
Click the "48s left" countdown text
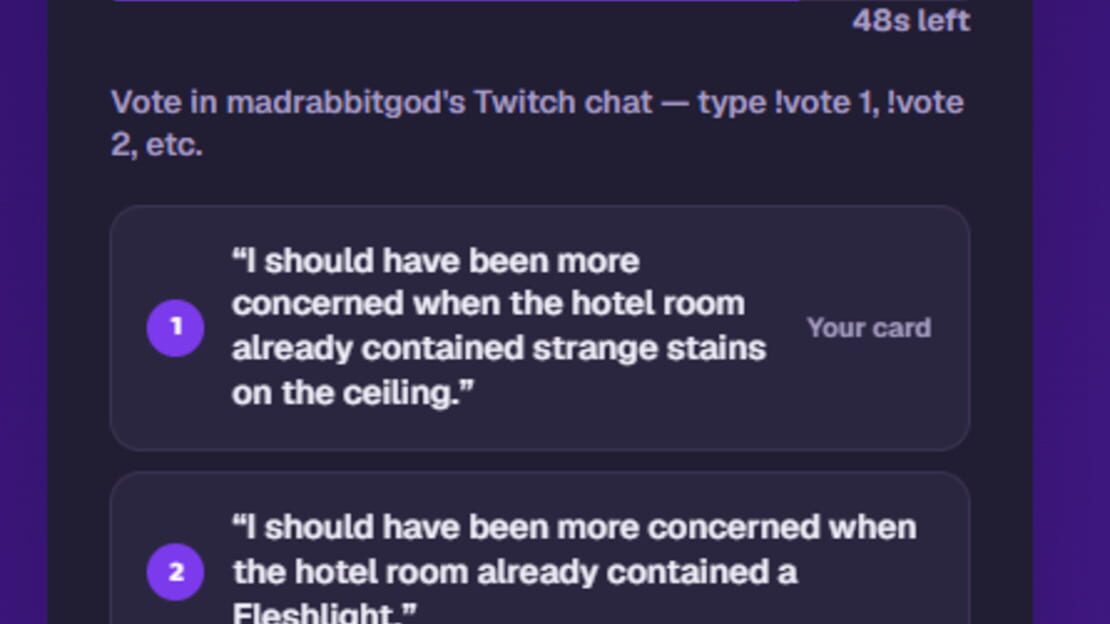pos(910,21)
